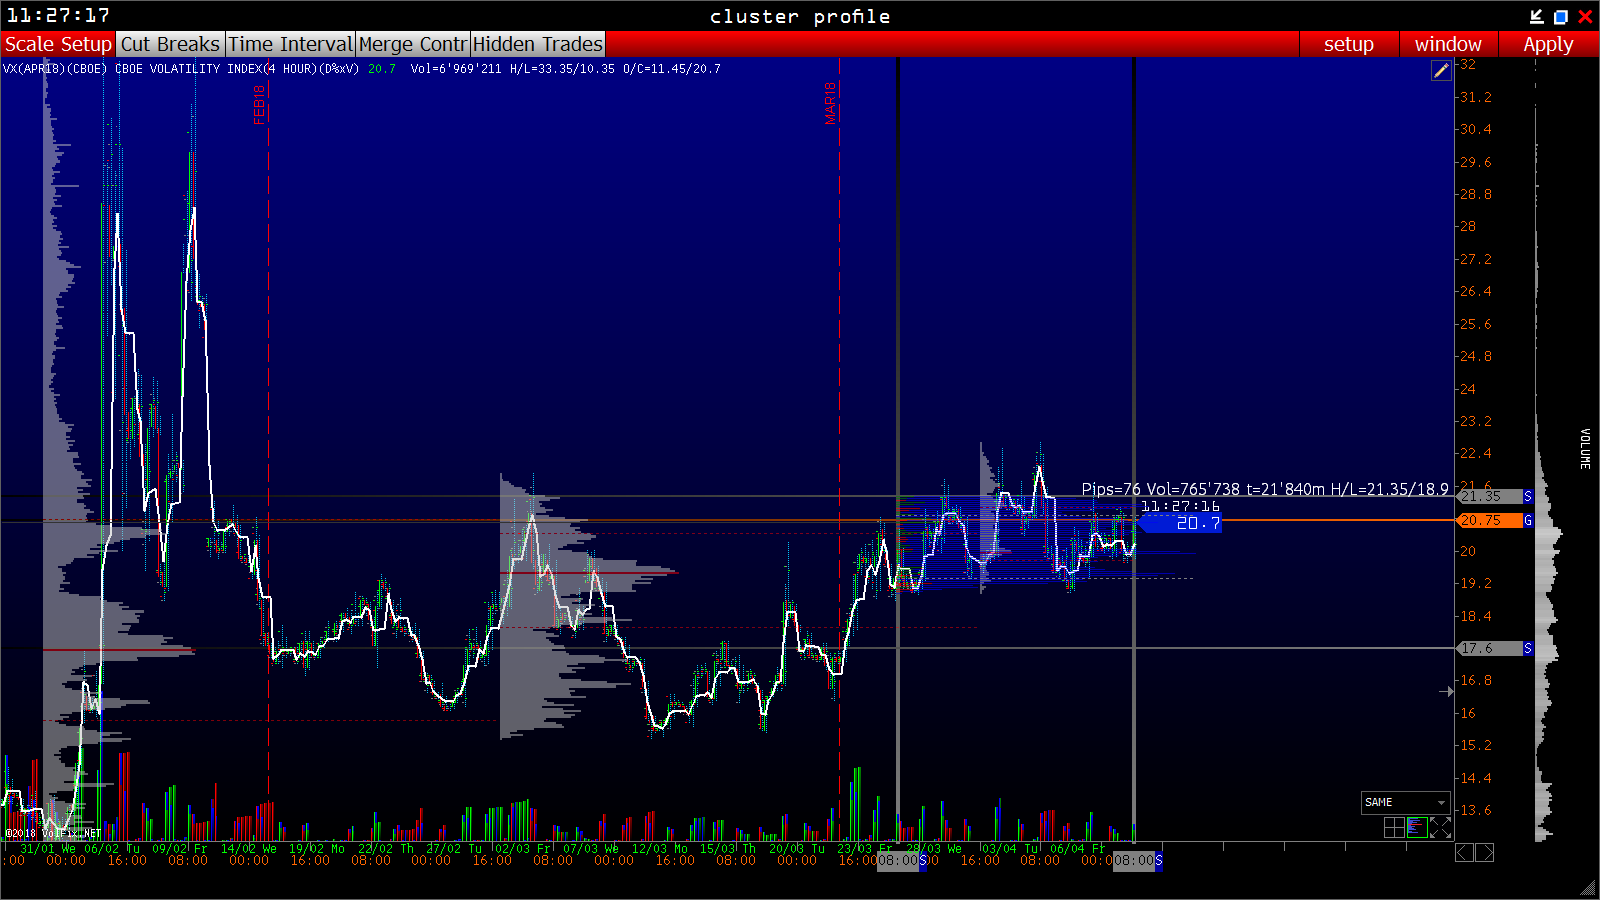This screenshot has width=1600, height=900.
Task: Open the Merge Contr tab
Action: pyautogui.click(x=413, y=44)
